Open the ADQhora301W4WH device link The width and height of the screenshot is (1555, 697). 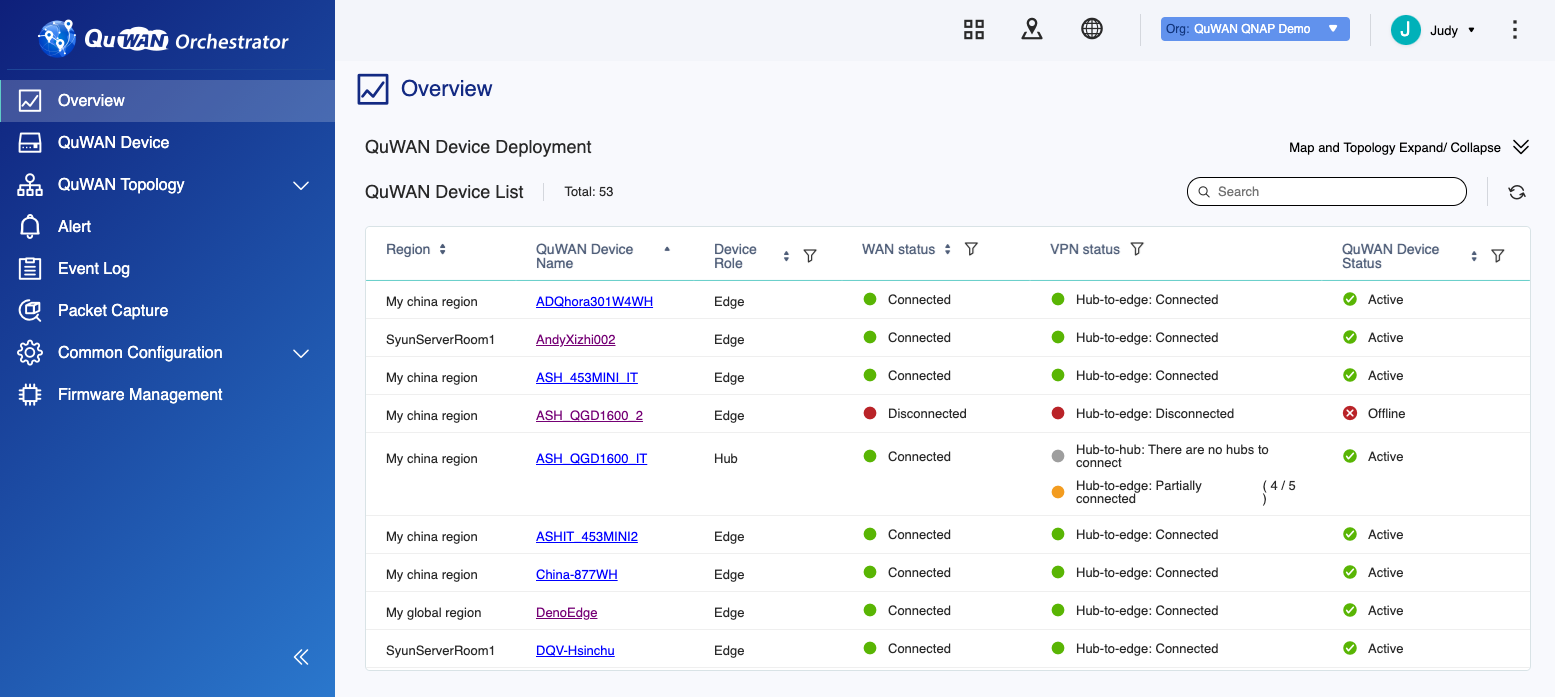pyautogui.click(x=594, y=301)
